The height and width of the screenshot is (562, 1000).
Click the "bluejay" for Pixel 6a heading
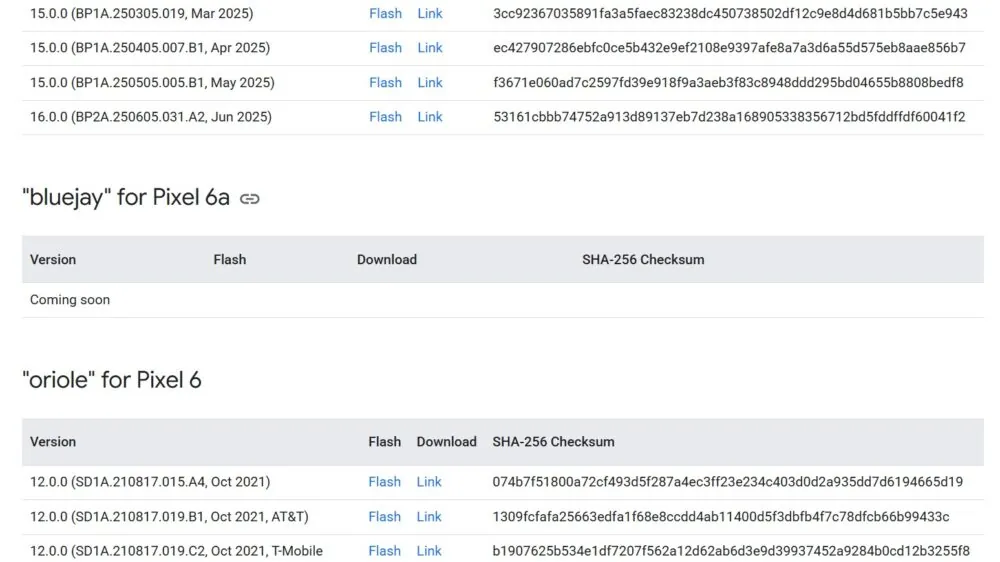(126, 198)
